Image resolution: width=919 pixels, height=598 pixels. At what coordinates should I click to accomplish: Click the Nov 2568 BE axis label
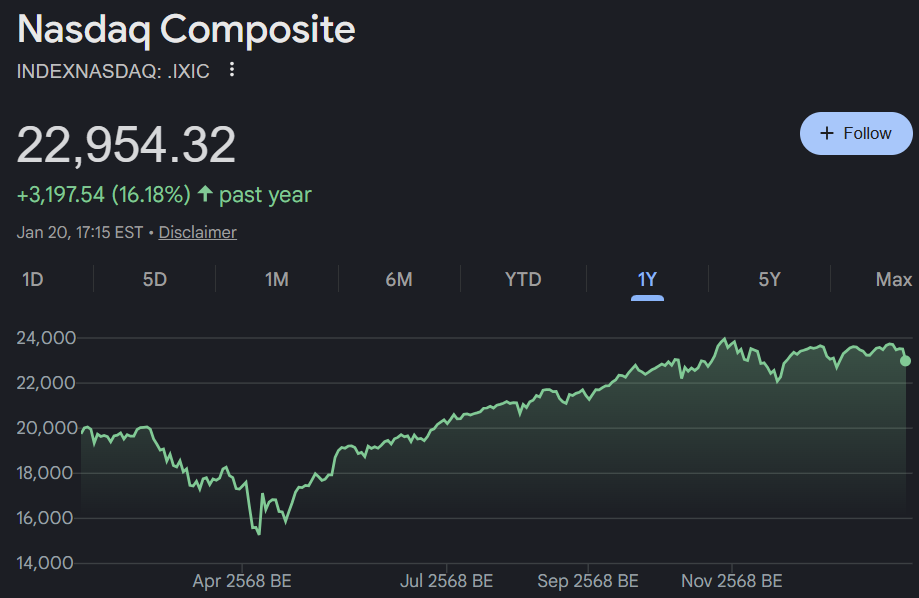732,581
